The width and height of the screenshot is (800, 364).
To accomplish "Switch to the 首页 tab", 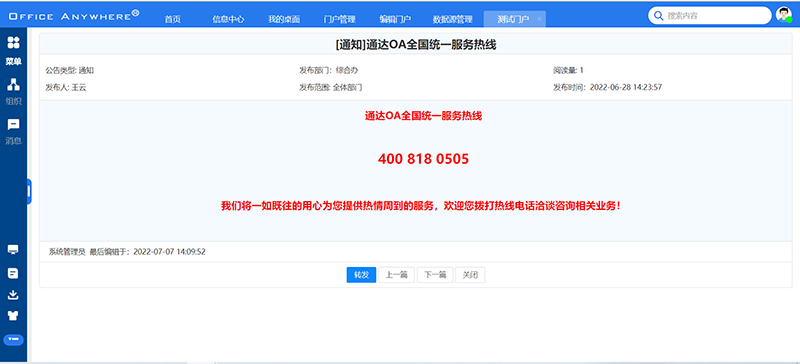I will coord(172,19).
